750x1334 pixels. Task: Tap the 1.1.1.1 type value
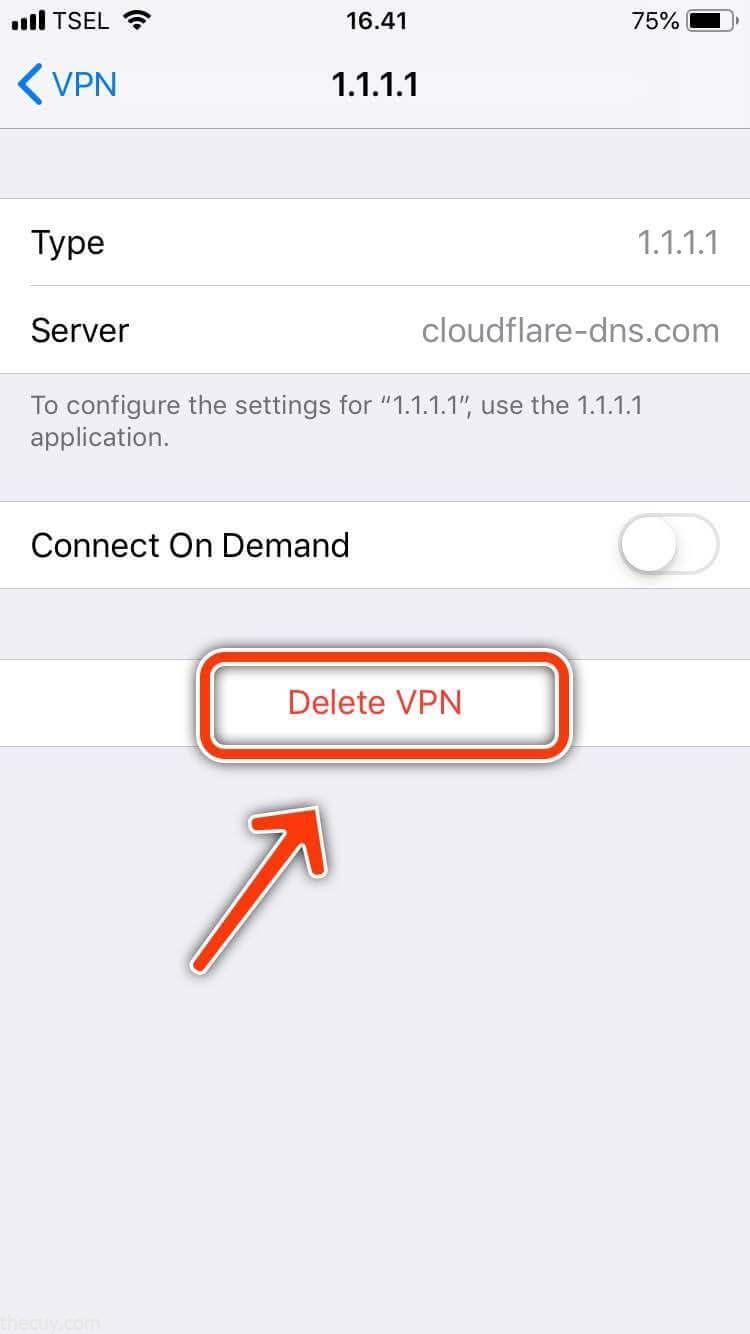pyautogui.click(x=678, y=243)
